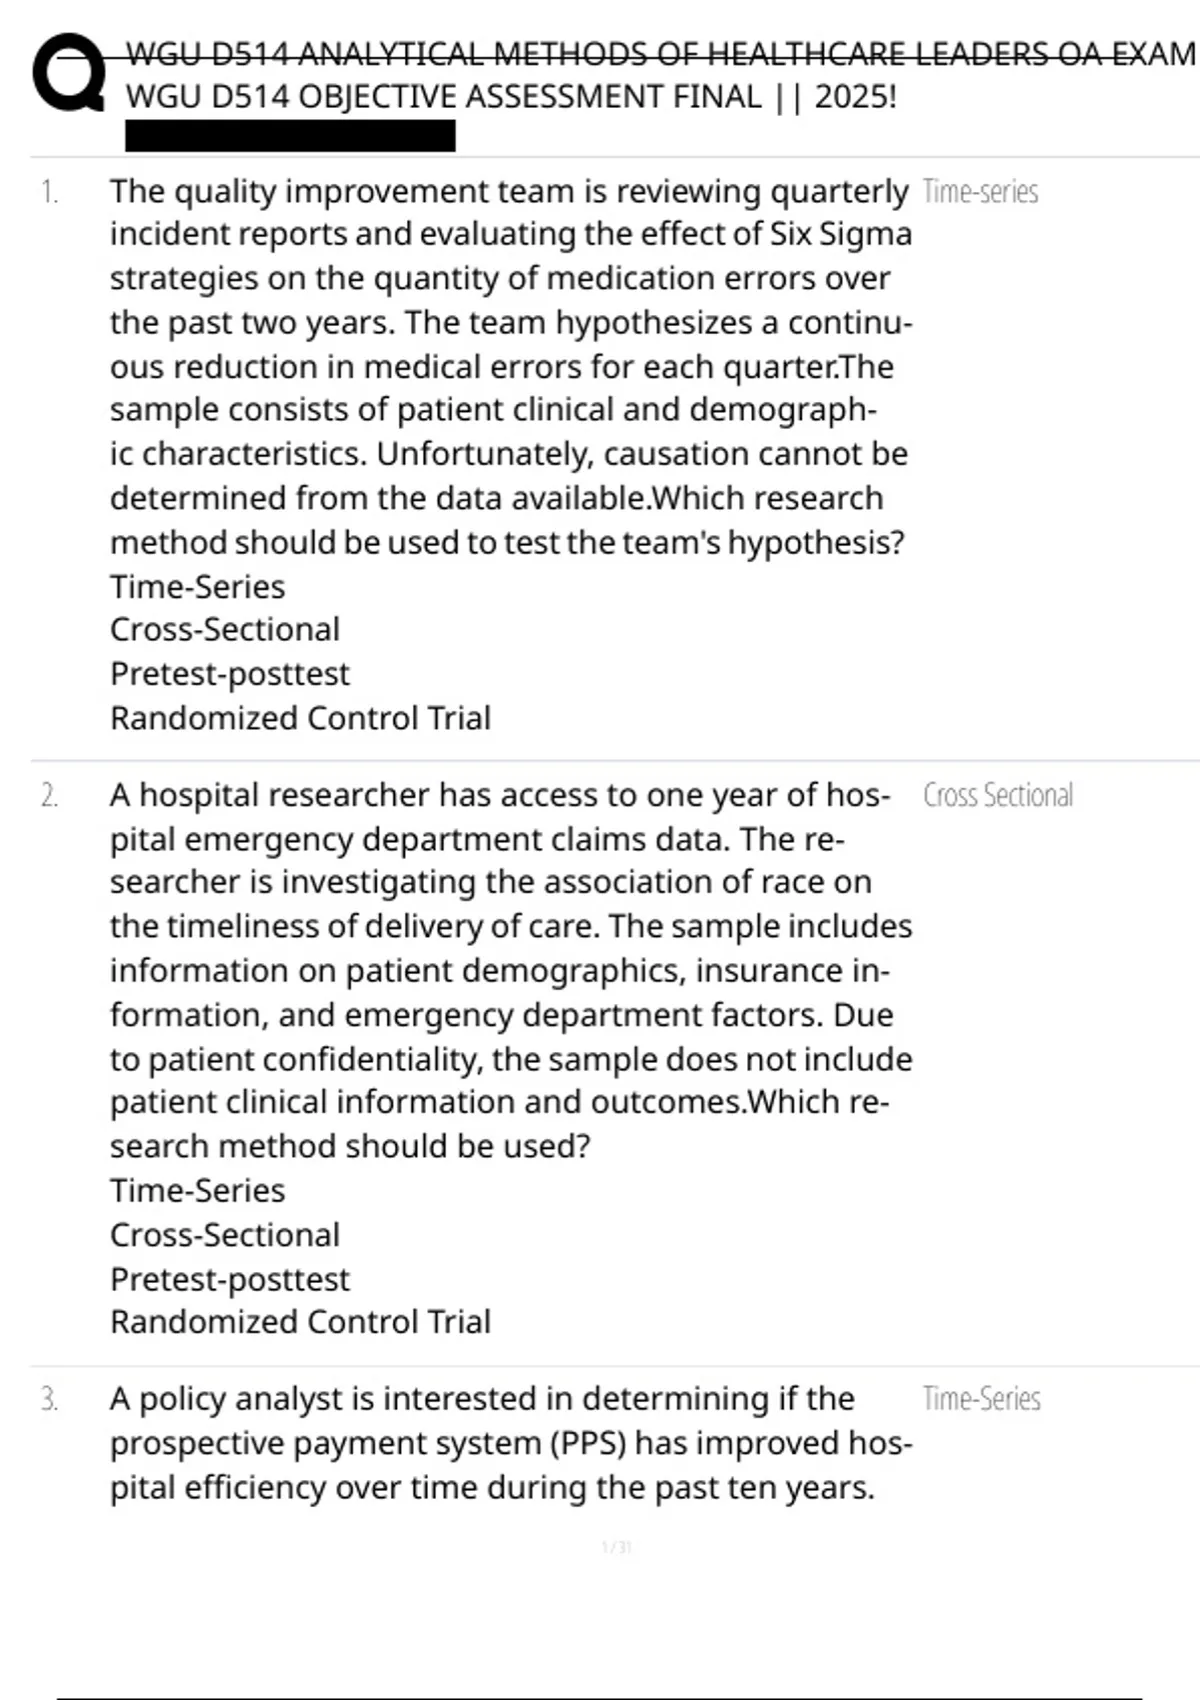Click the policy analyst PPS question text
The height and width of the screenshot is (1700, 1200).
click(511, 1443)
